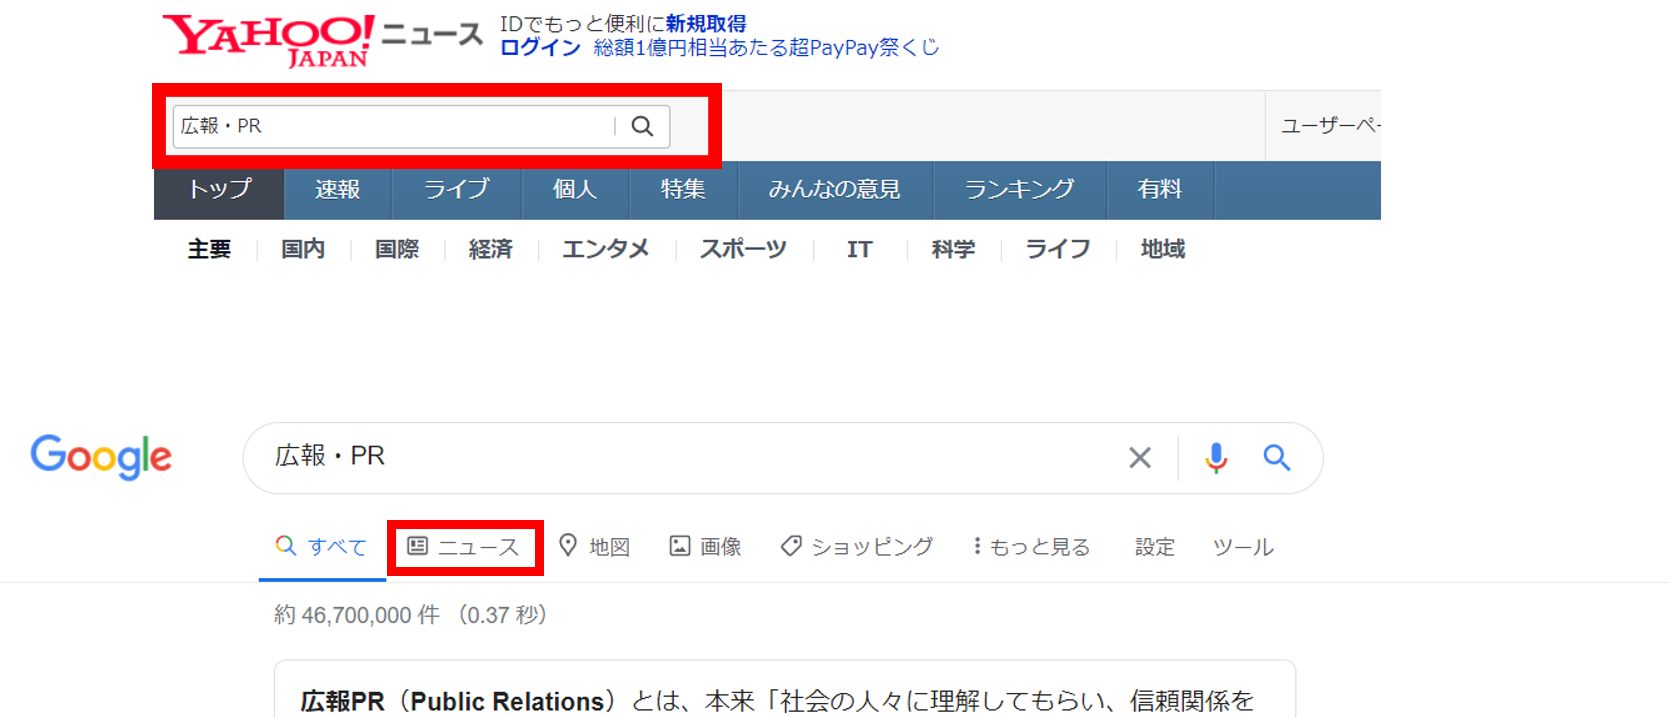Select the 国際 category
1669x718 pixels.
(x=397, y=249)
